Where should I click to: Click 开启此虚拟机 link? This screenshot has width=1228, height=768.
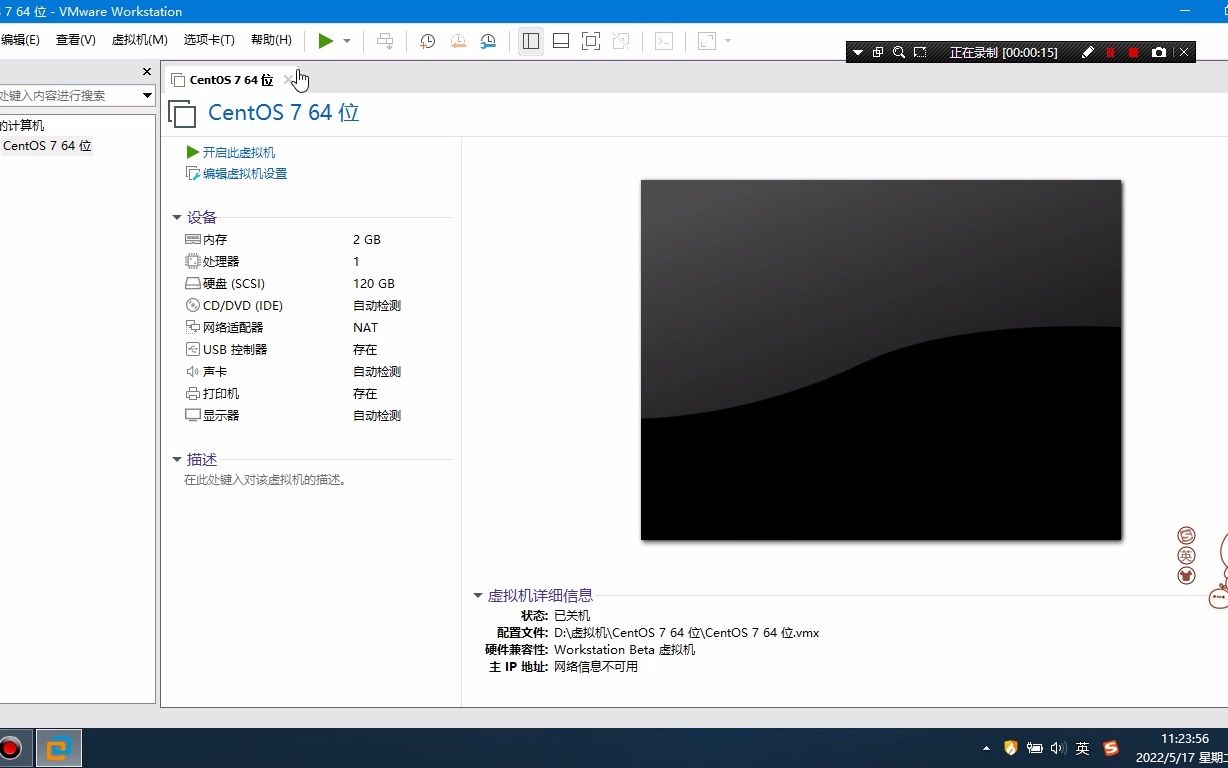[239, 152]
